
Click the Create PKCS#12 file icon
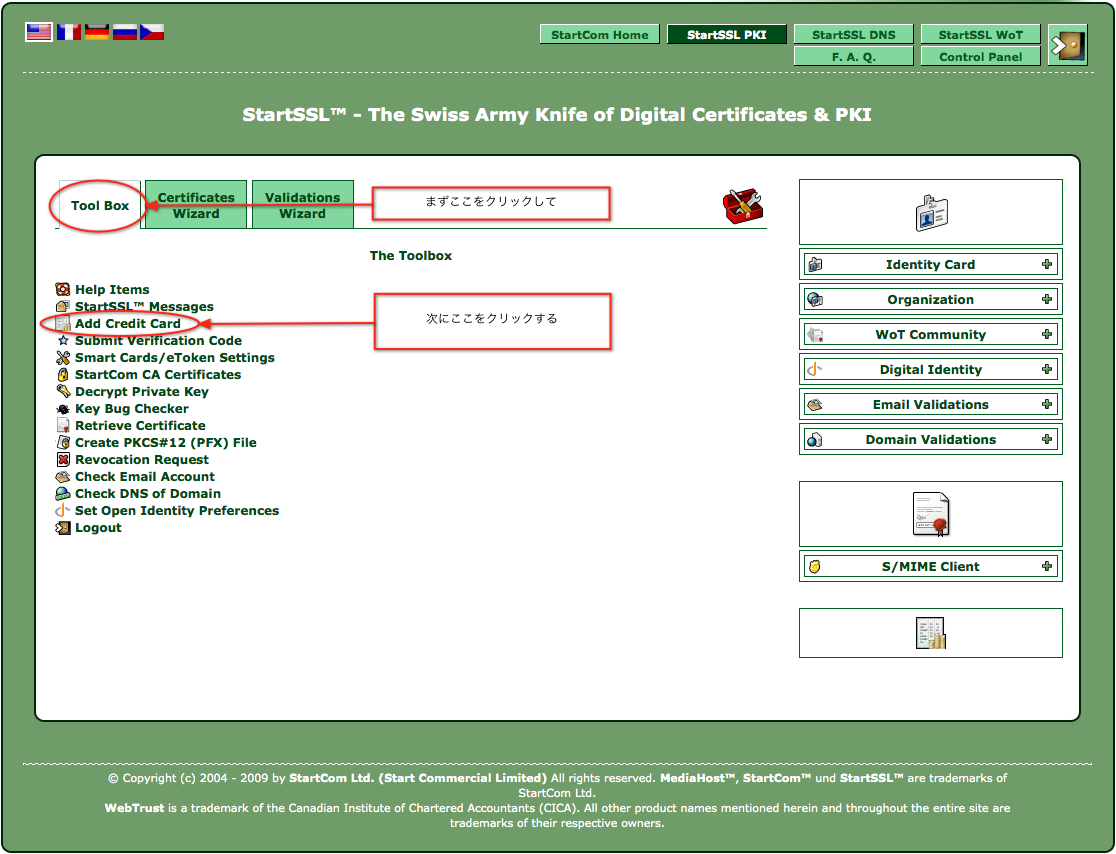pyautogui.click(x=63, y=442)
